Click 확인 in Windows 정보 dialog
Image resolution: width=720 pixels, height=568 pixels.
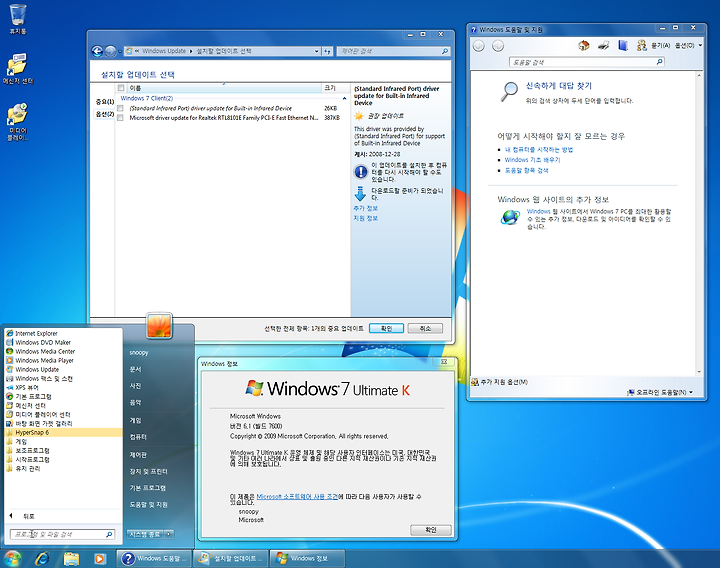431,530
